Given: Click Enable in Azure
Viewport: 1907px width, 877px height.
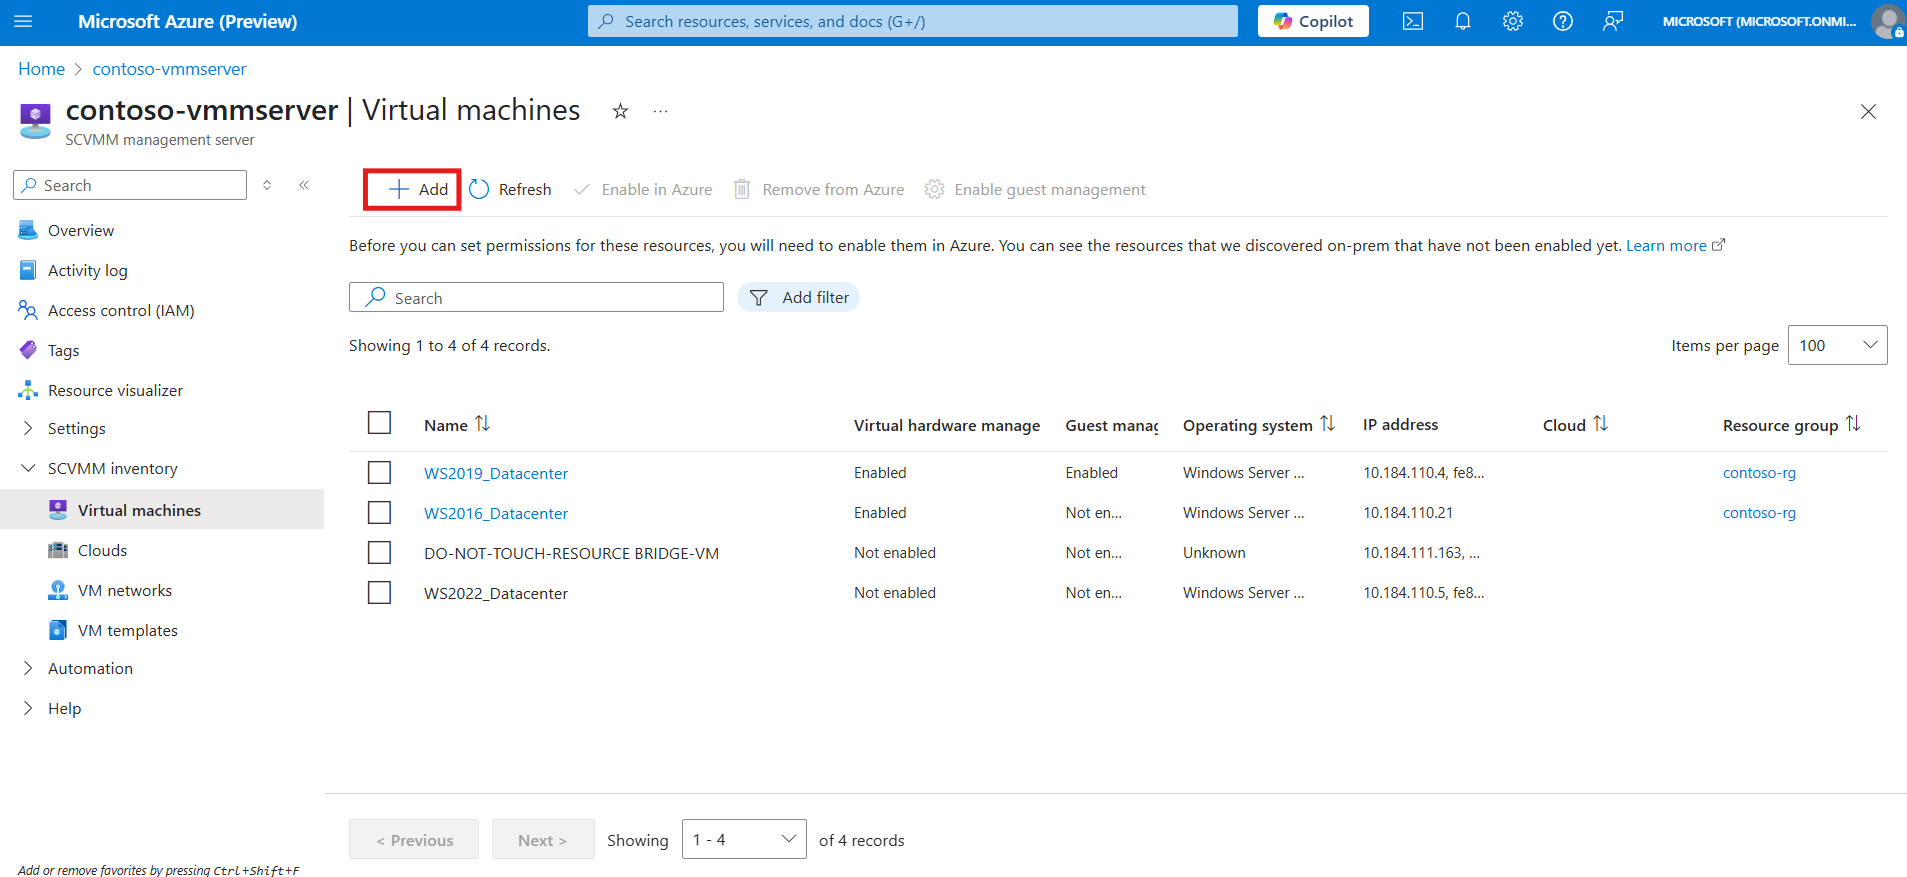Looking at the screenshot, I should [x=643, y=189].
